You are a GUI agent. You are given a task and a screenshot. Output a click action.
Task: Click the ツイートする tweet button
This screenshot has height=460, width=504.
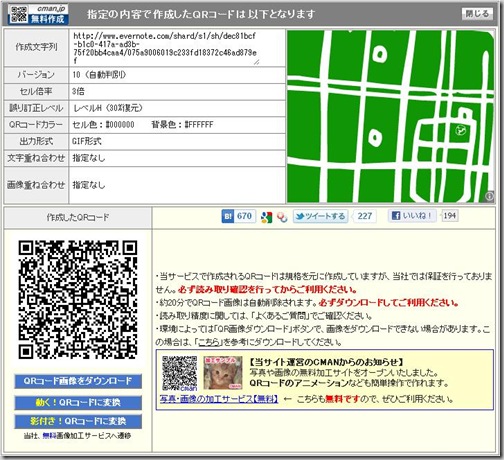pos(320,216)
